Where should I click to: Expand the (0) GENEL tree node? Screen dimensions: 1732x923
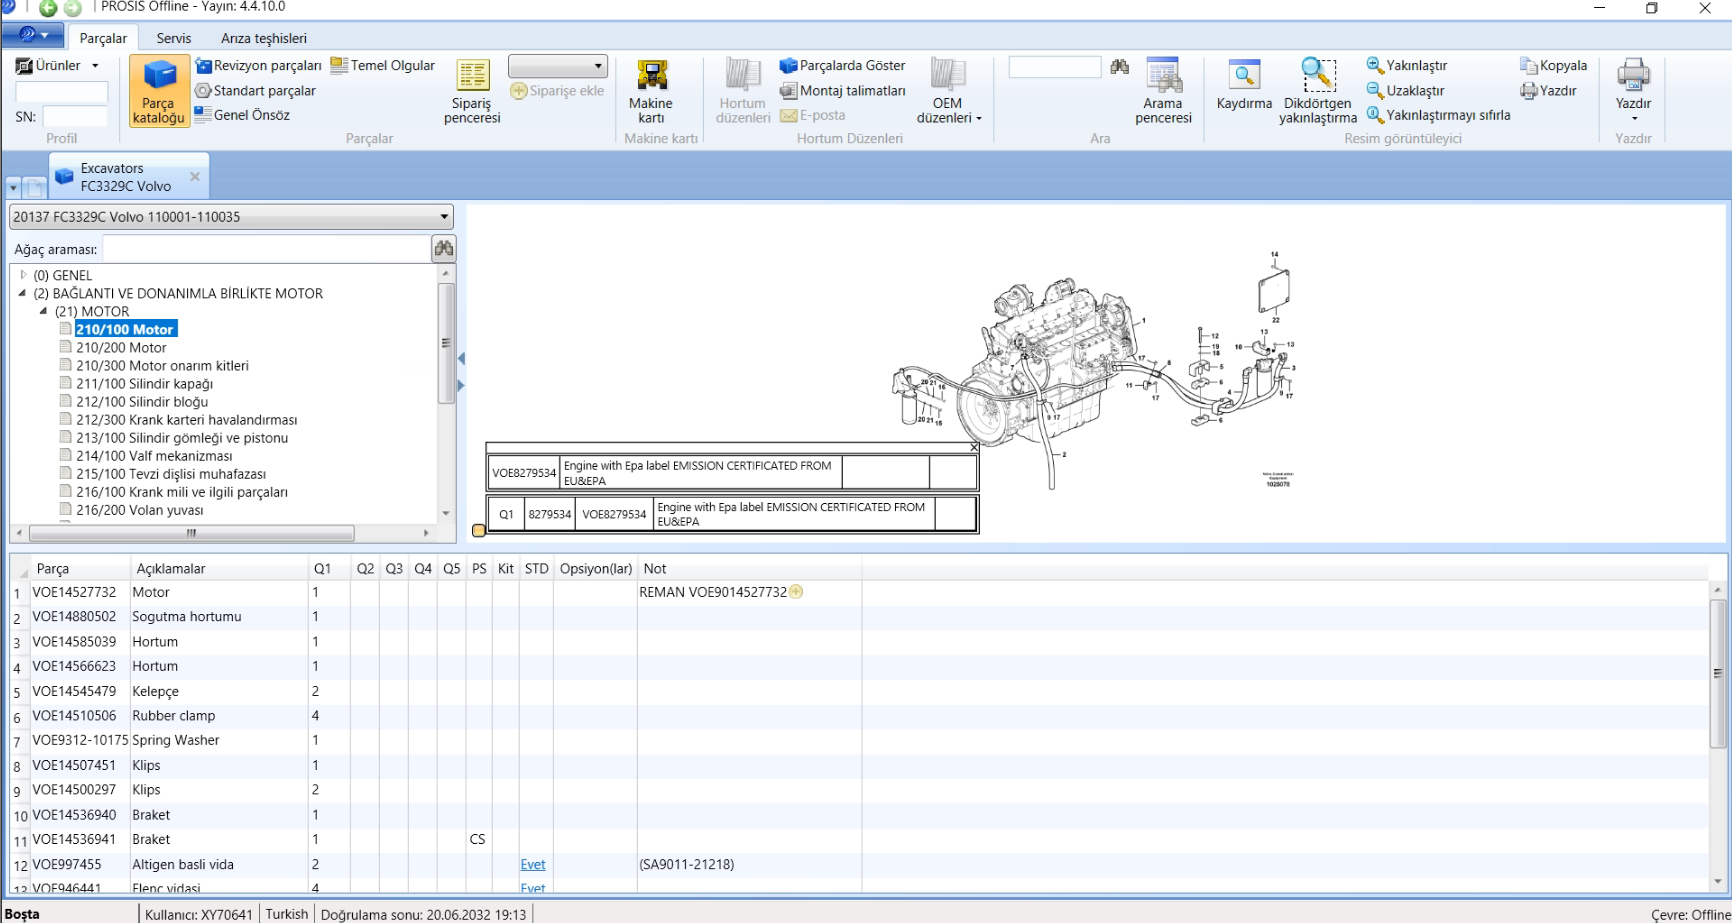[x=24, y=275]
